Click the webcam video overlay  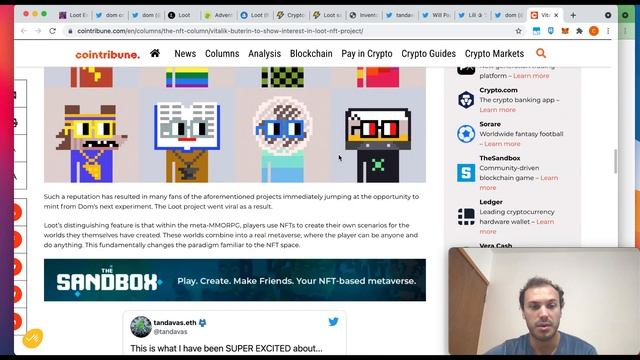click(544, 301)
